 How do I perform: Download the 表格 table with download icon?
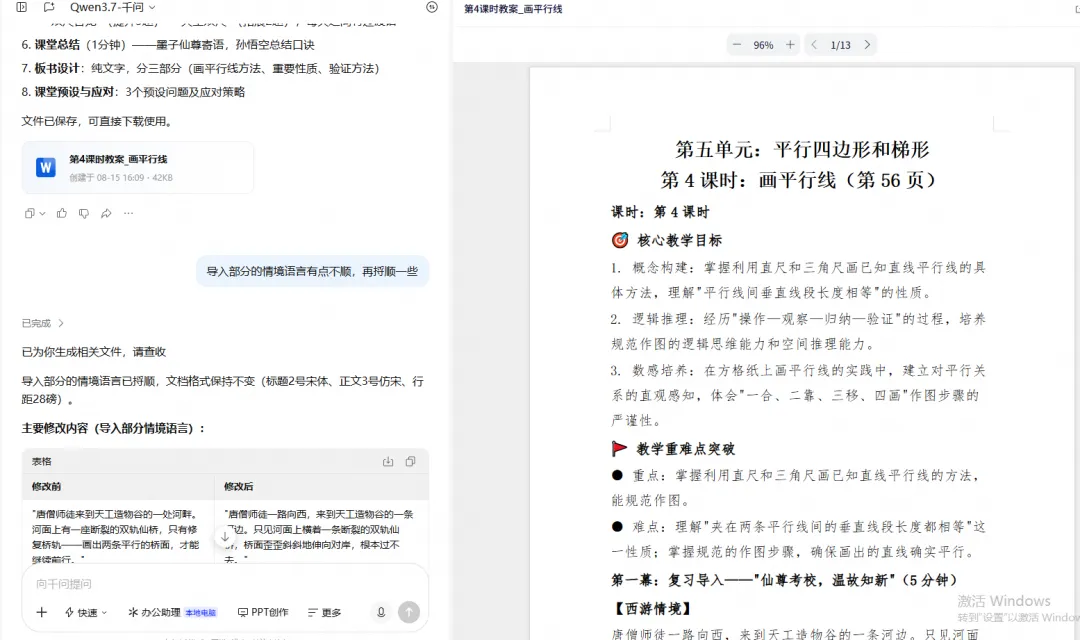point(388,462)
